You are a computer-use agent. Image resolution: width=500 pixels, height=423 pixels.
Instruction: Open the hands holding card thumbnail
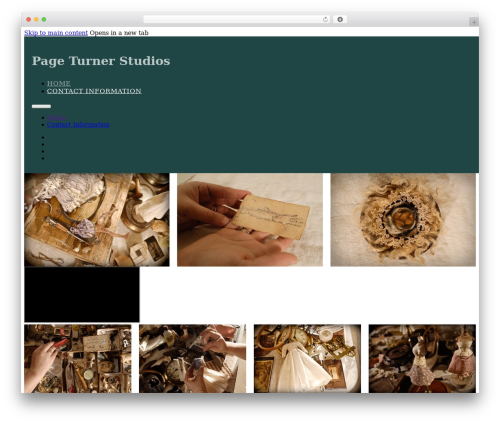[x=250, y=220]
